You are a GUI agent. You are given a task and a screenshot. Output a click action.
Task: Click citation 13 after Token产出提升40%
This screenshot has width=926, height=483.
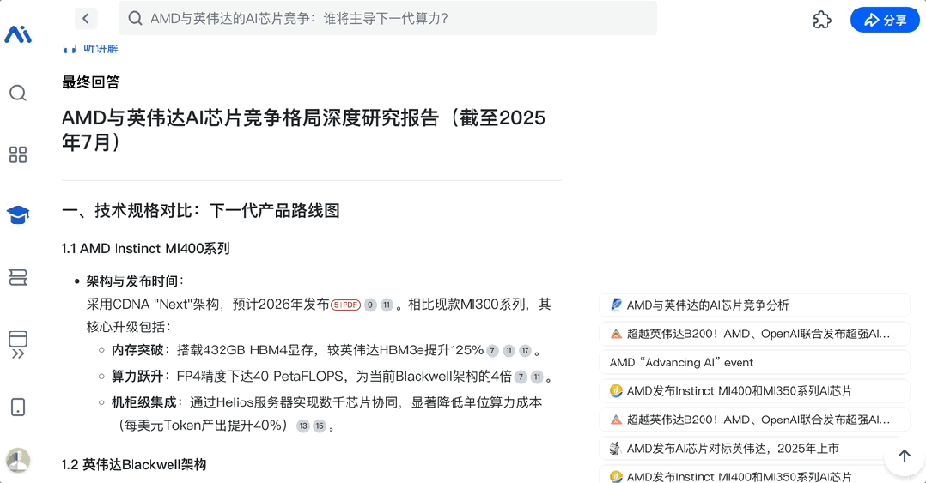302,426
